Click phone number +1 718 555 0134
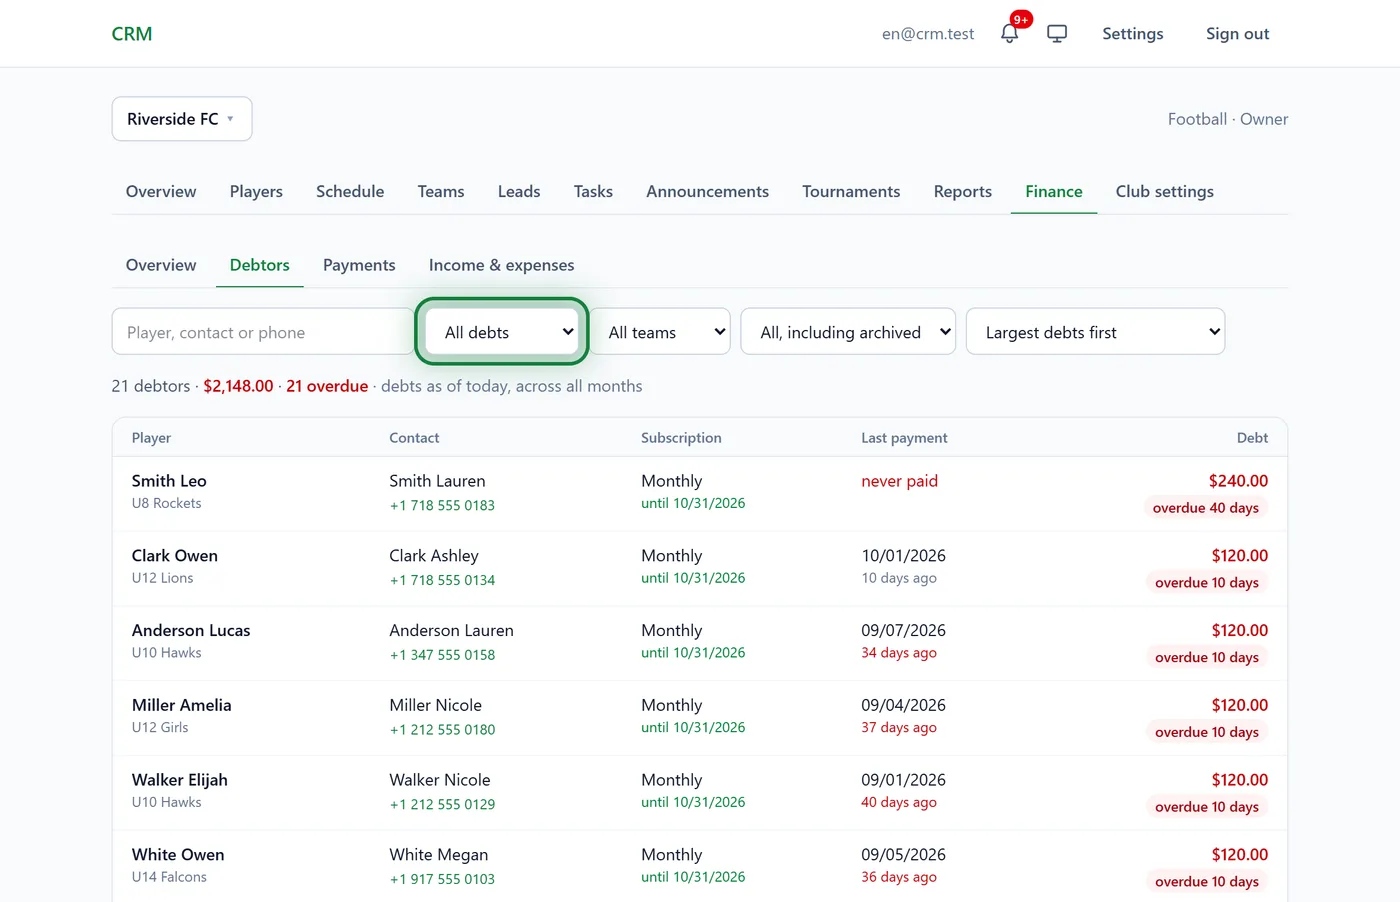 (x=442, y=580)
